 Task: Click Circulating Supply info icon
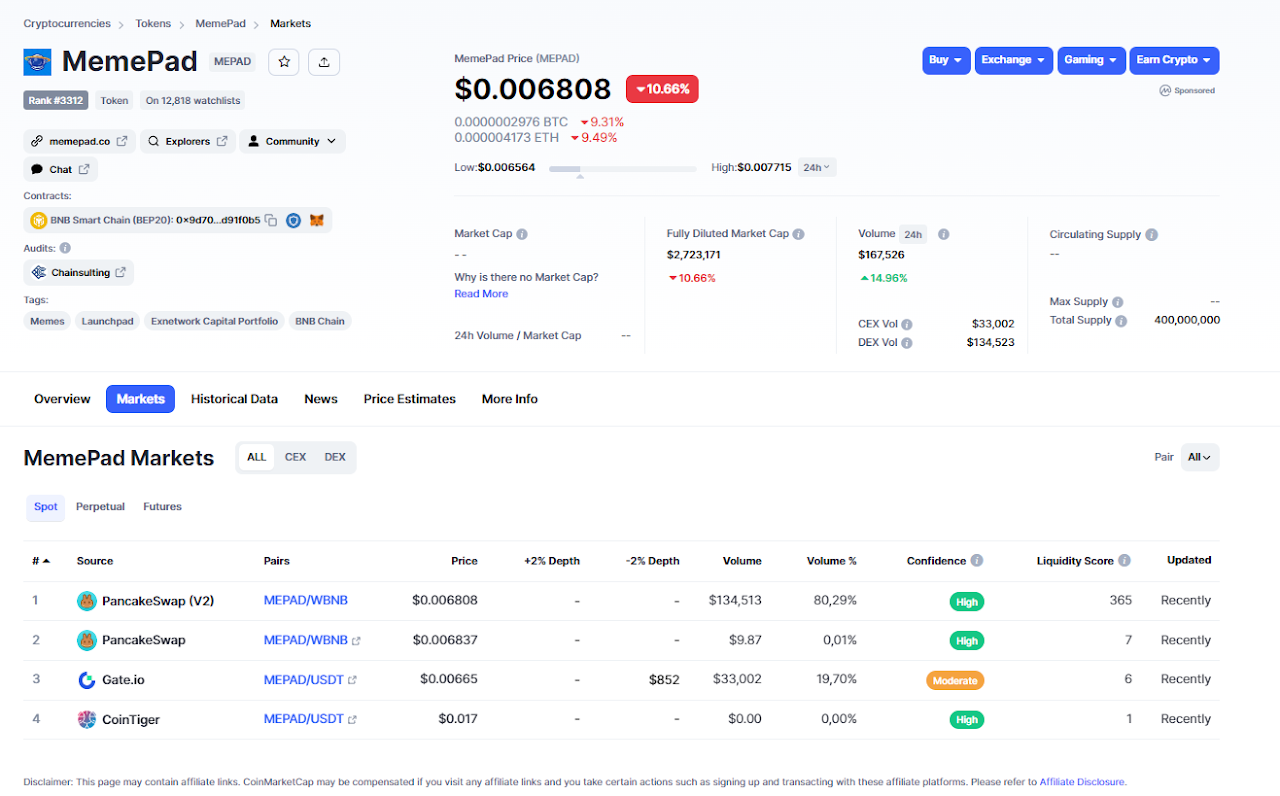click(1151, 235)
